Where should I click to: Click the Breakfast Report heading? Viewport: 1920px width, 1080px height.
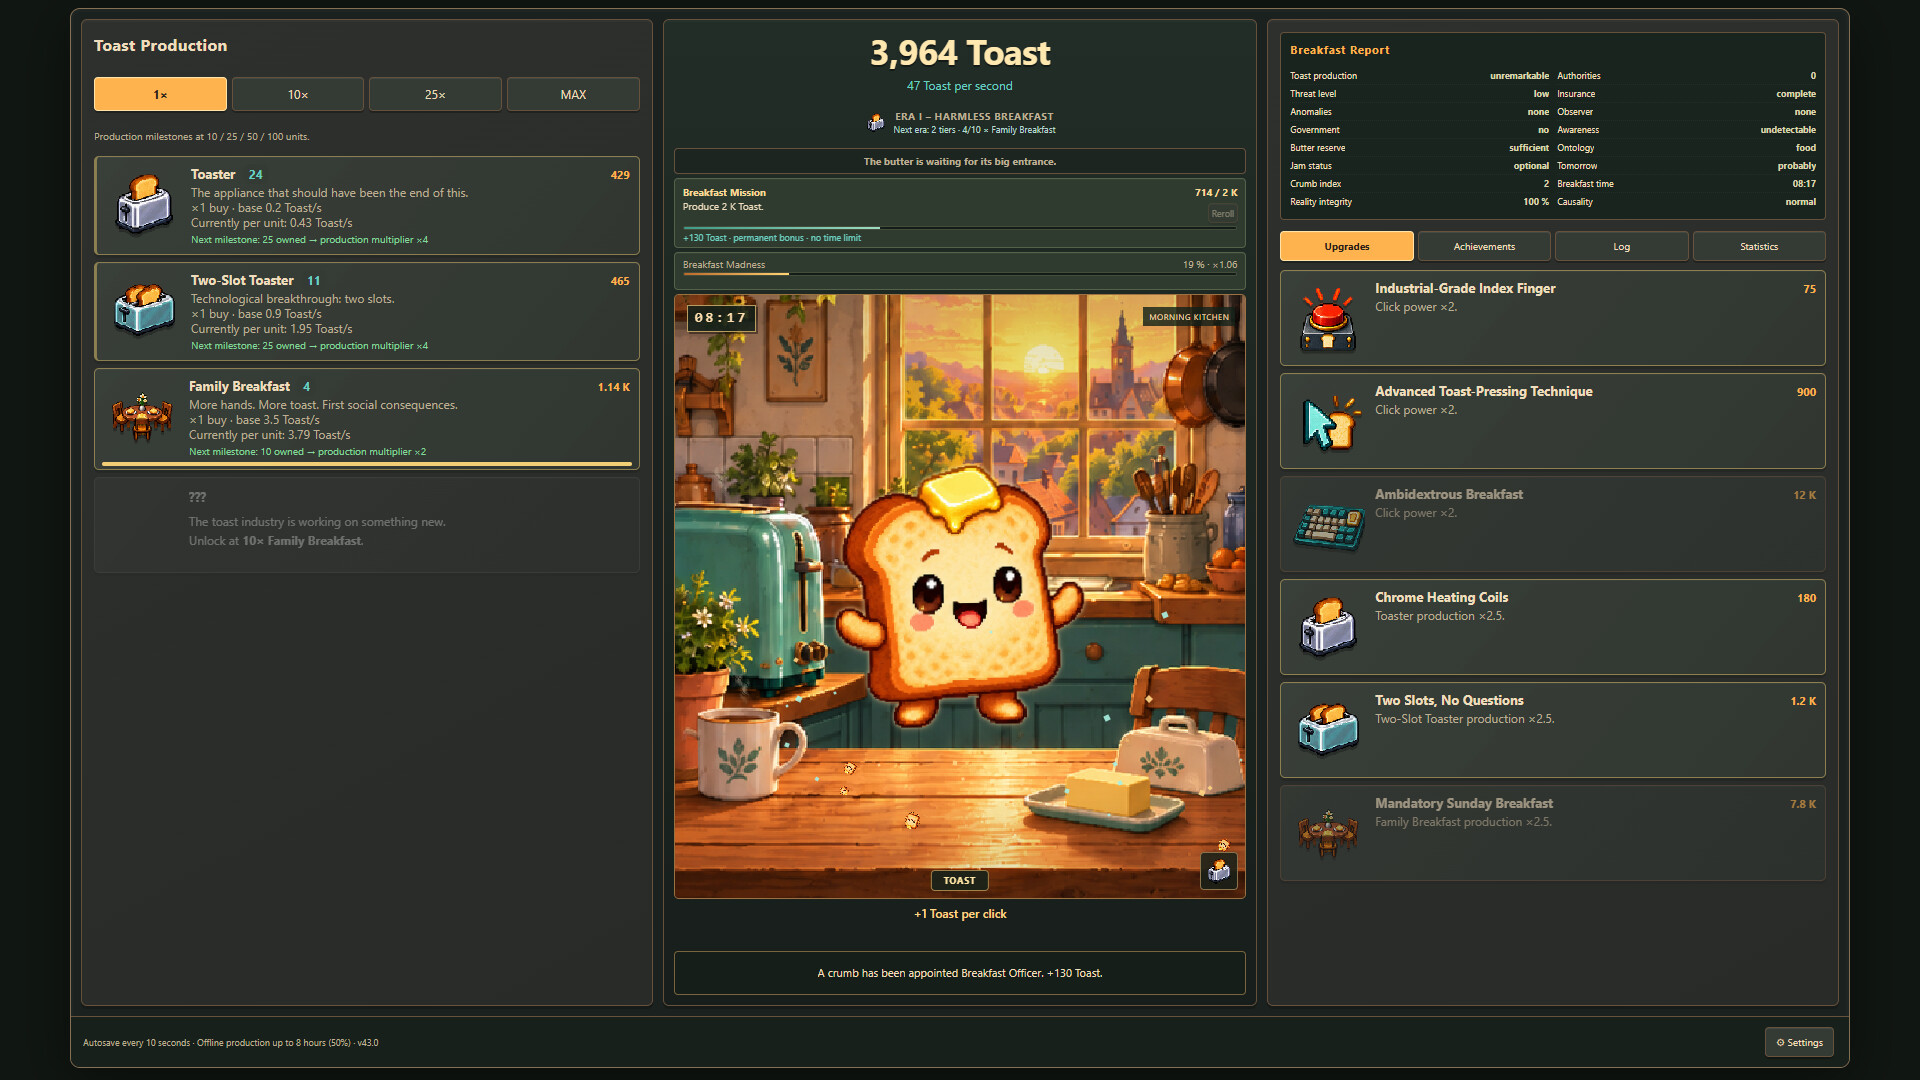click(x=1339, y=50)
